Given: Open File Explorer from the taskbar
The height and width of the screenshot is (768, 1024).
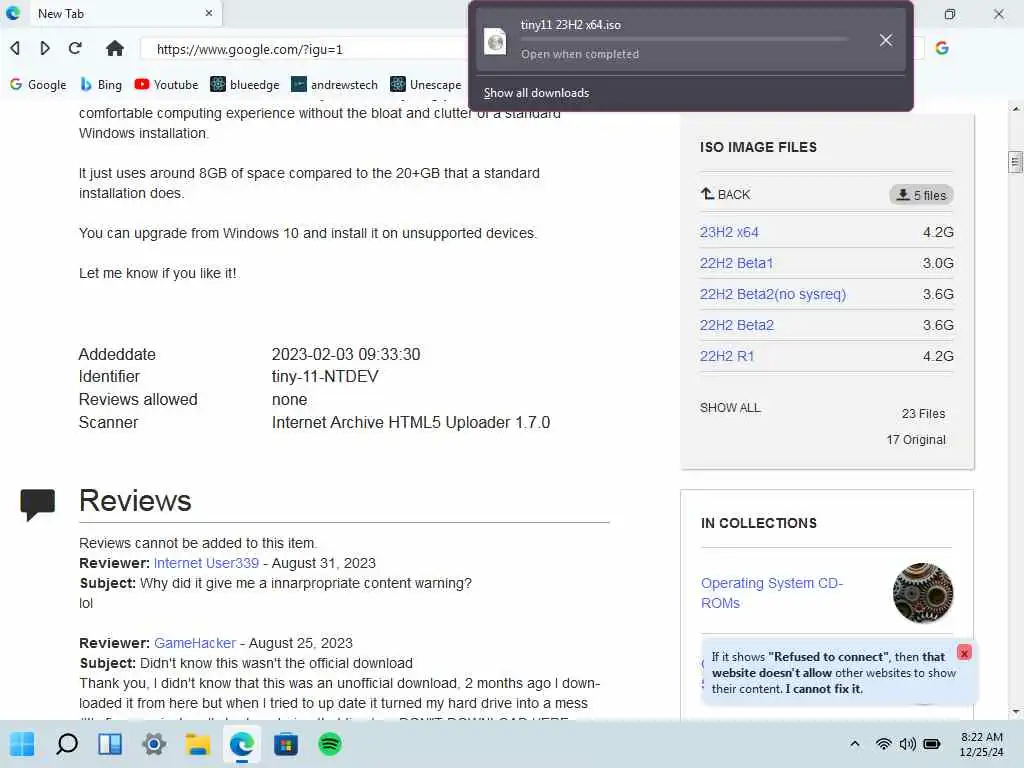Looking at the screenshot, I should pyautogui.click(x=198, y=744).
